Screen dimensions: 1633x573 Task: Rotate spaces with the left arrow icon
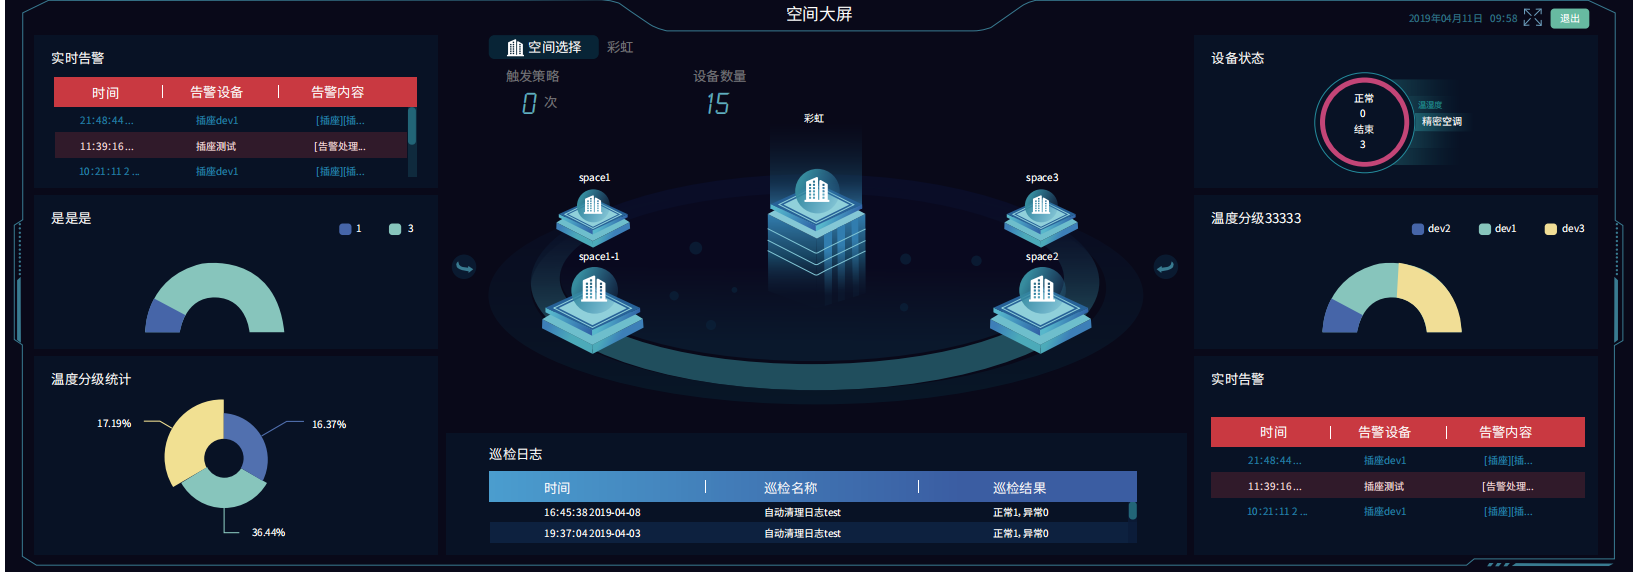click(464, 266)
